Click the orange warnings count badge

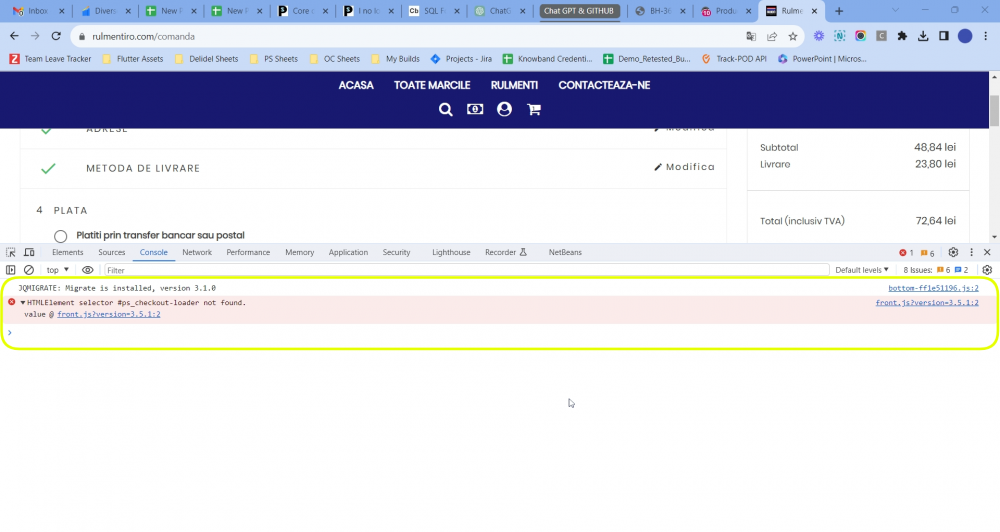927,253
